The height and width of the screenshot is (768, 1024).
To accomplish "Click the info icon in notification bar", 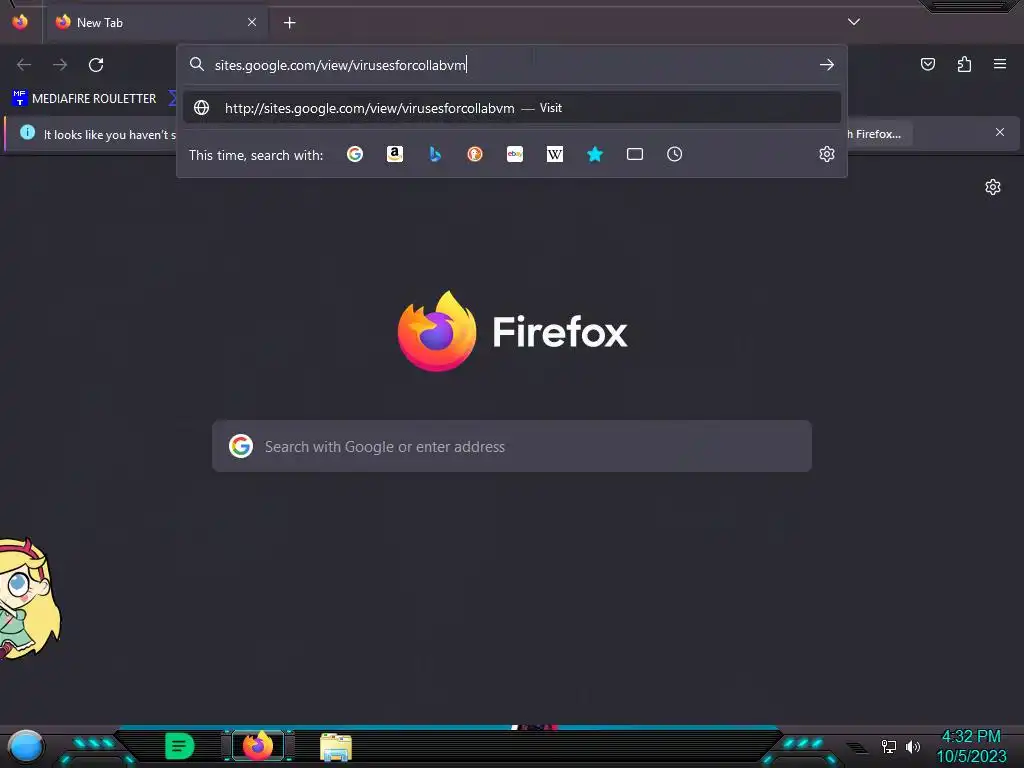I will (27, 133).
